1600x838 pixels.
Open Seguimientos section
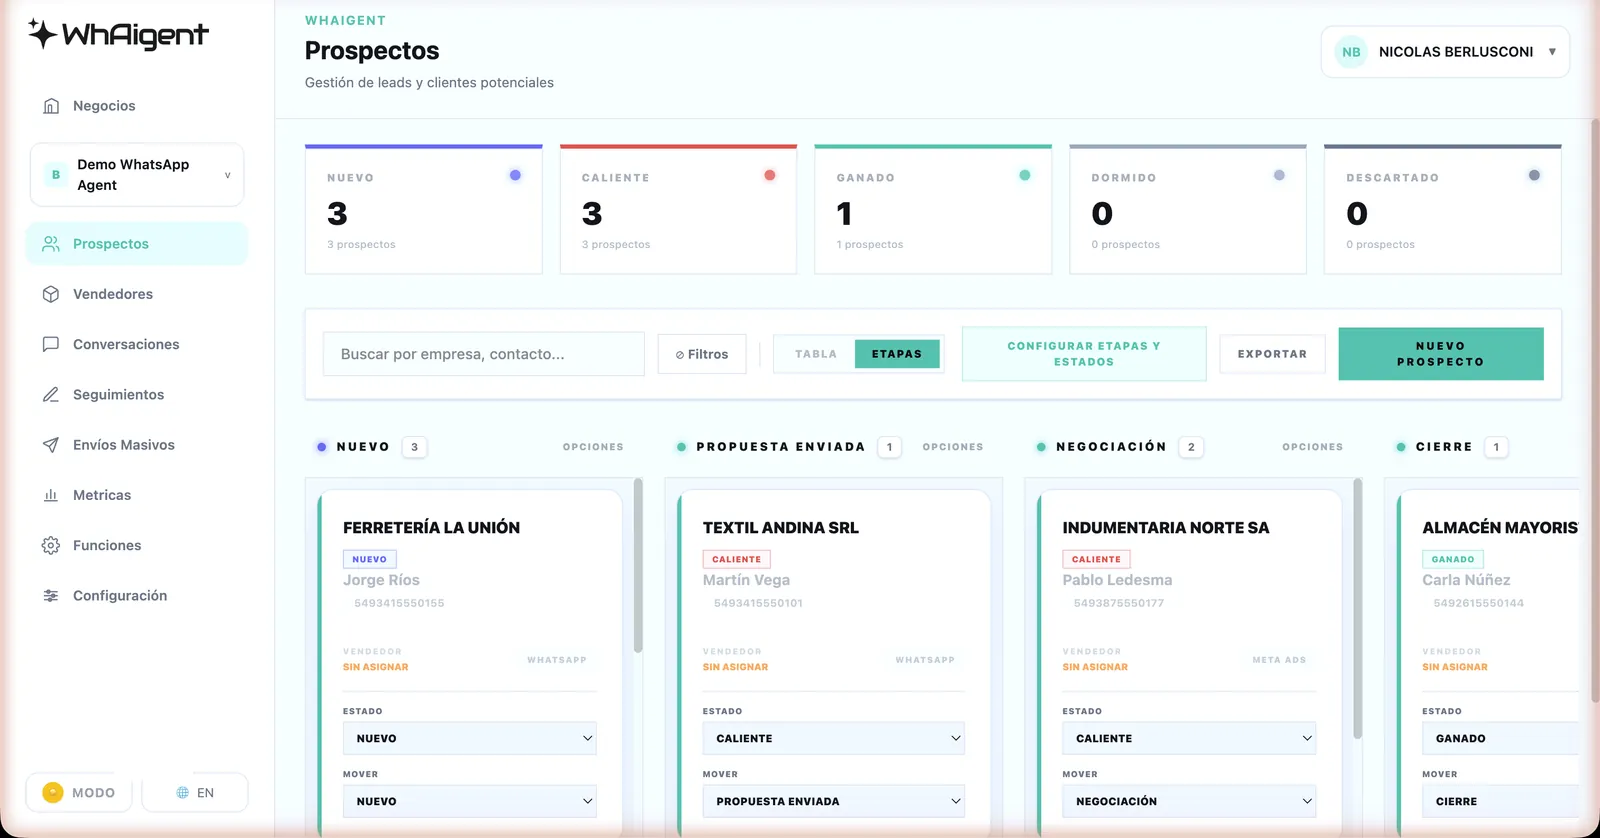coord(137,395)
